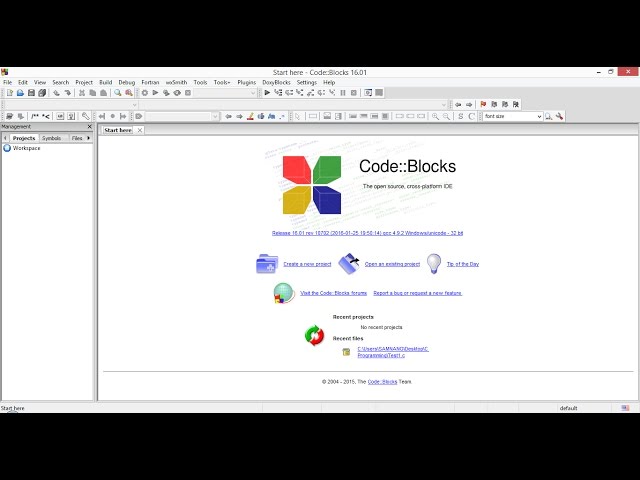Screen dimensions: 640x480
Task: Click the highlight marker pen icon
Action: (250, 116)
